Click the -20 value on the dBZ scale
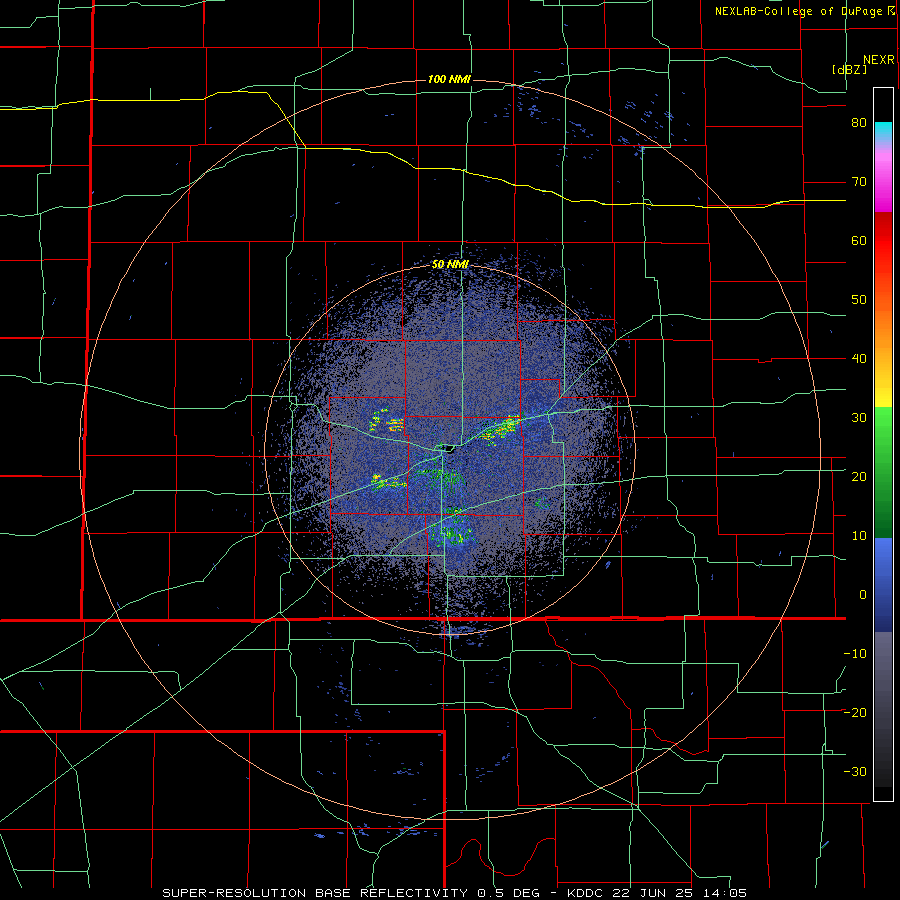 (x=855, y=713)
